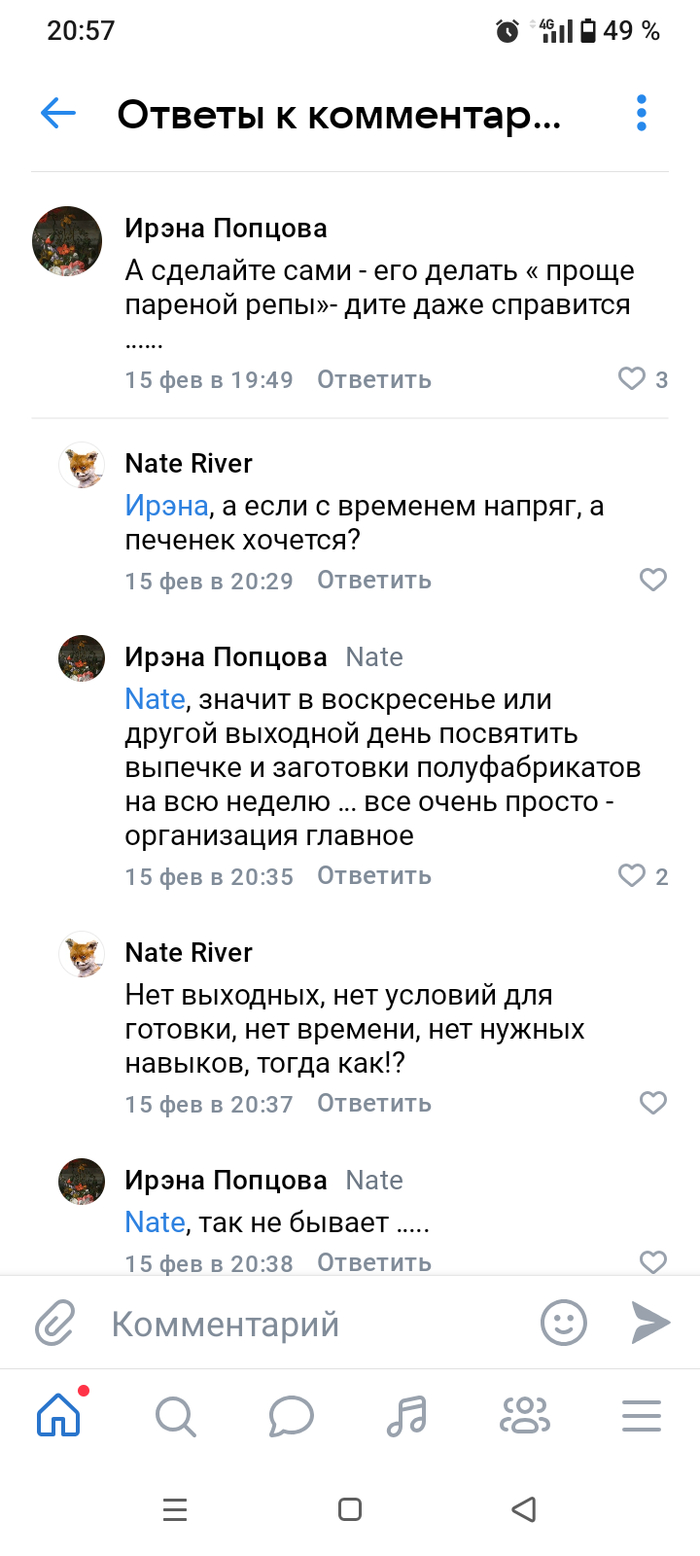
Task: Open the emoji smiley picker
Action: pyautogui.click(x=563, y=1323)
